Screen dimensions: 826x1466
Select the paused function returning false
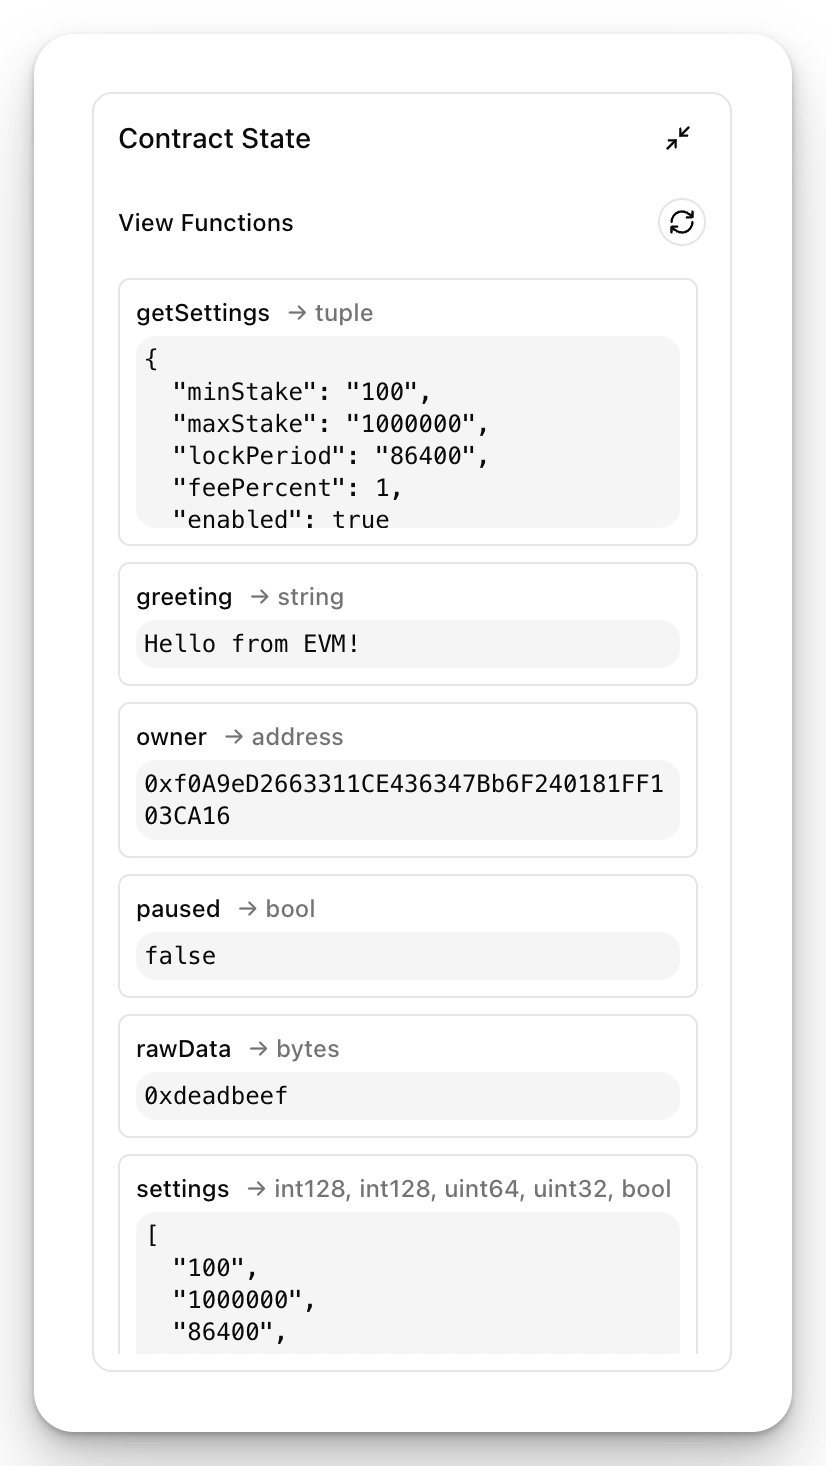tap(179, 908)
